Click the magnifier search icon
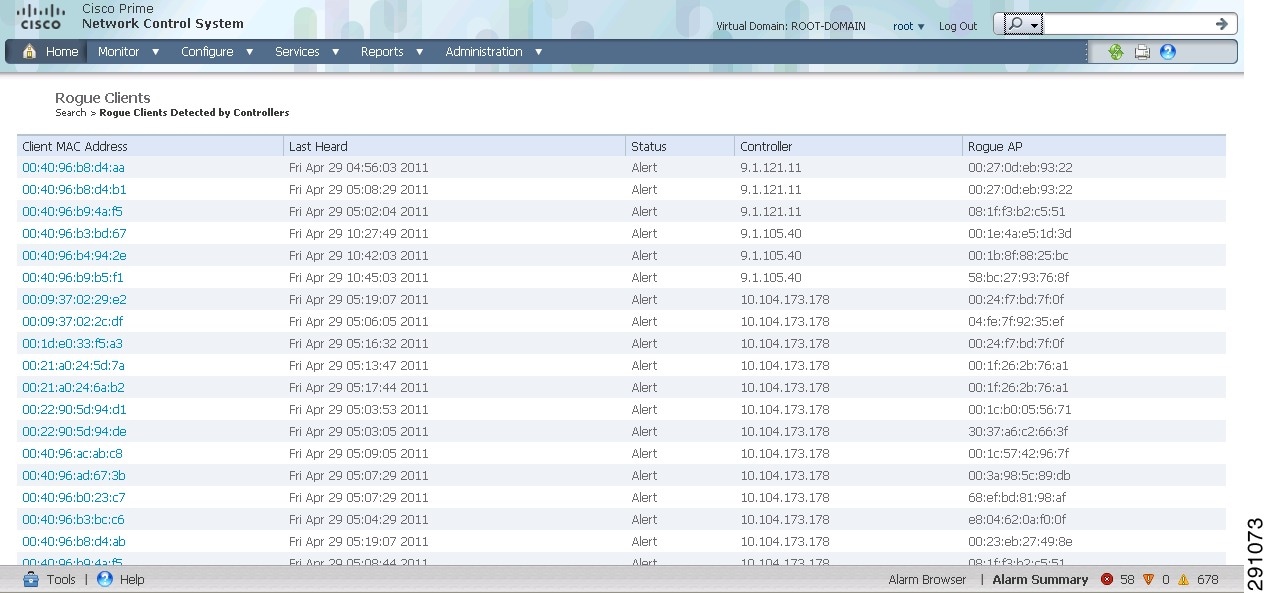Image resolution: width=1269 pixels, height=593 pixels. tap(1015, 22)
